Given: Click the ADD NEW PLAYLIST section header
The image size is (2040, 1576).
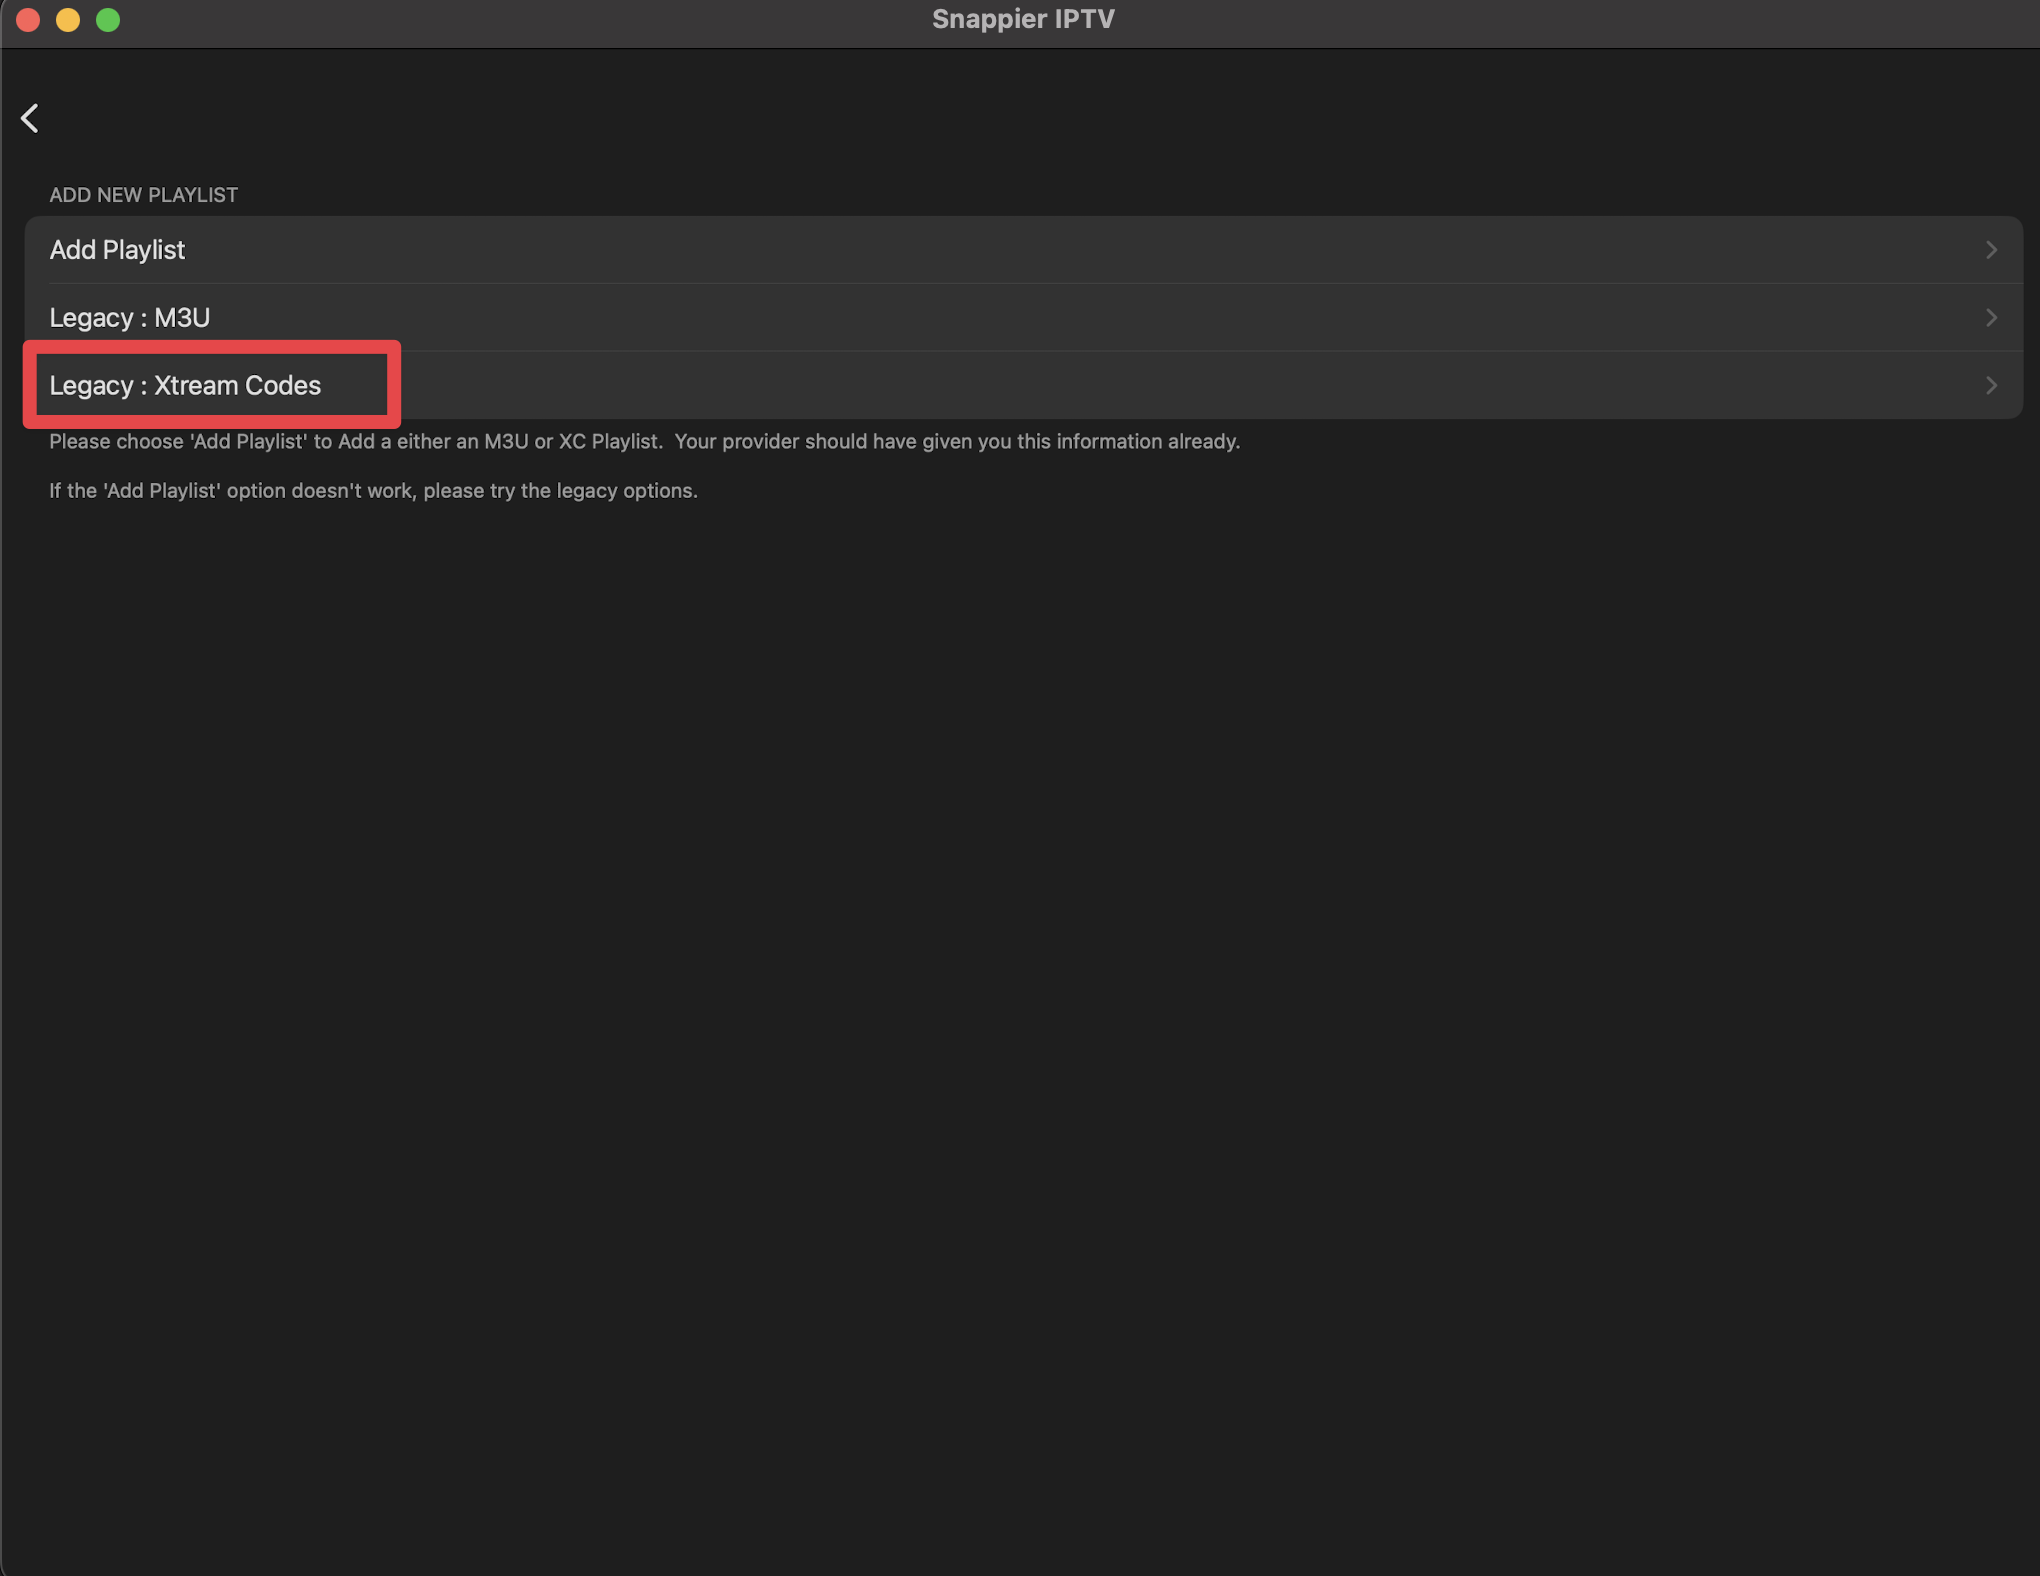Looking at the screenshot, I should (143, 195).
